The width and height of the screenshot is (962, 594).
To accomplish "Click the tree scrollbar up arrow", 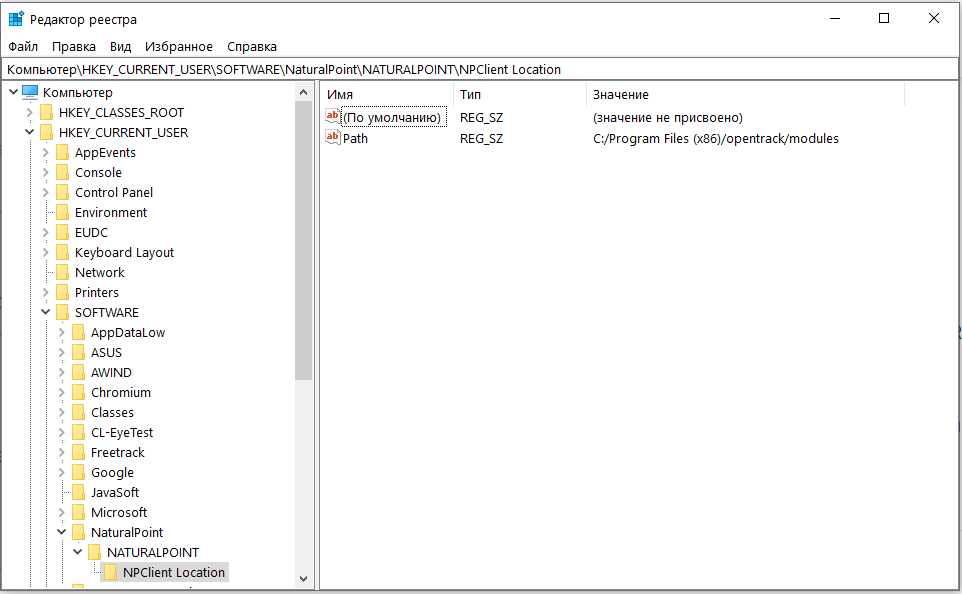I will click(x=303, y=92).
